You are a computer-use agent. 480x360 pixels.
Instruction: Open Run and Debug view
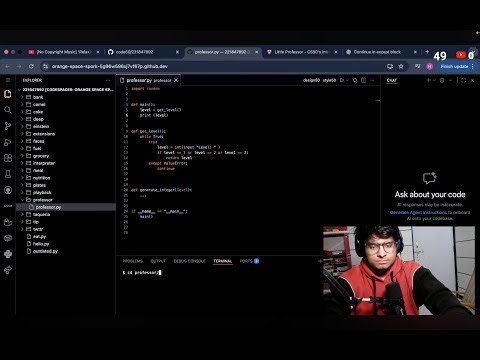coord(8,142)
